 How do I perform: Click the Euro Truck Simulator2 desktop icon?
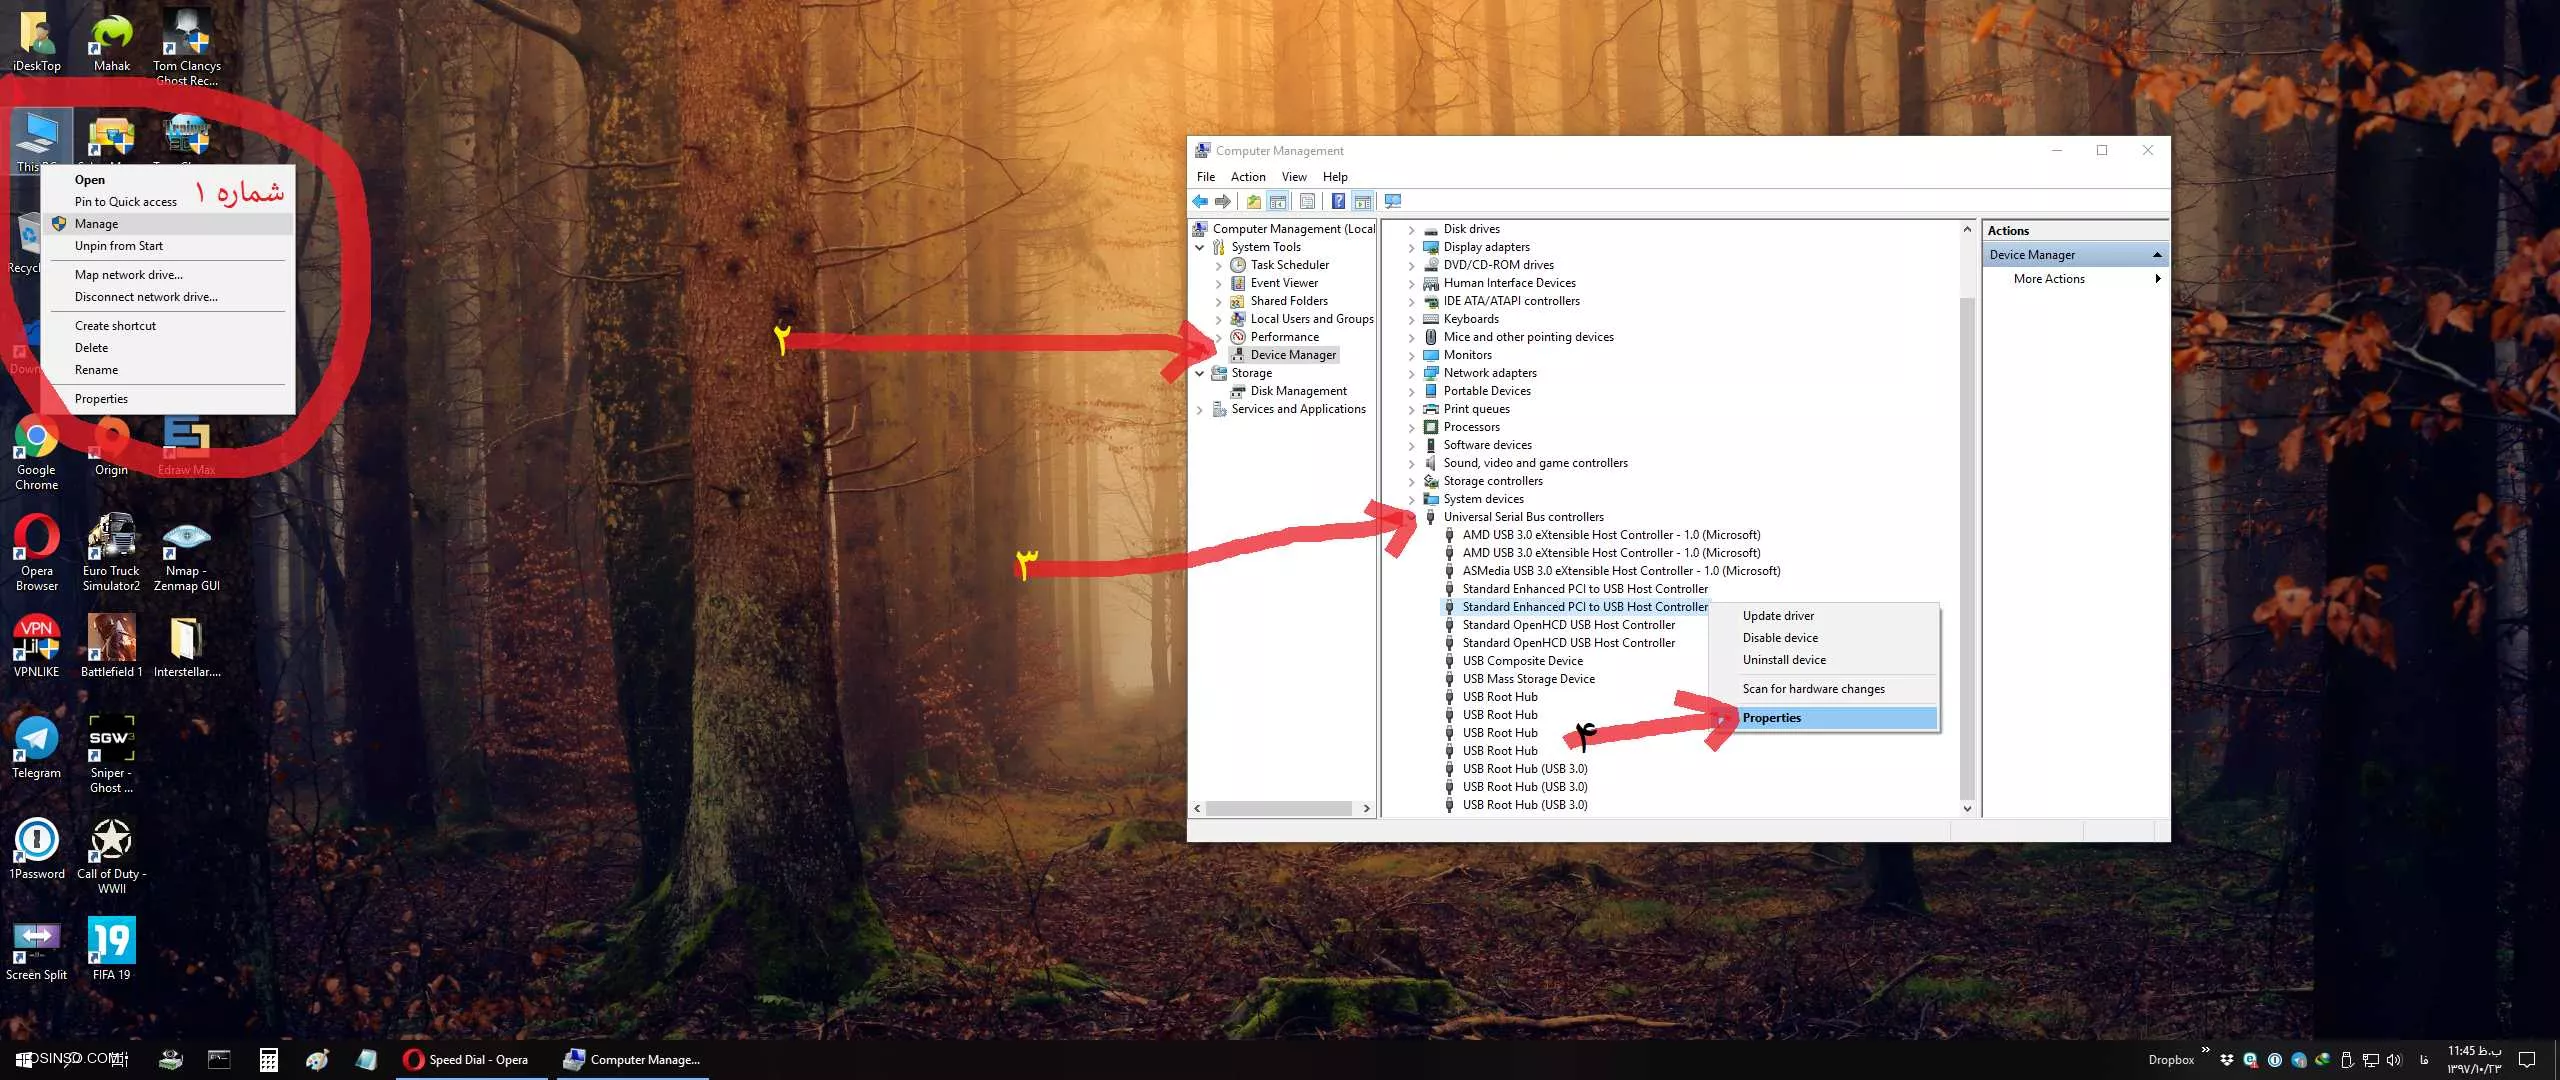pos(111,553)
